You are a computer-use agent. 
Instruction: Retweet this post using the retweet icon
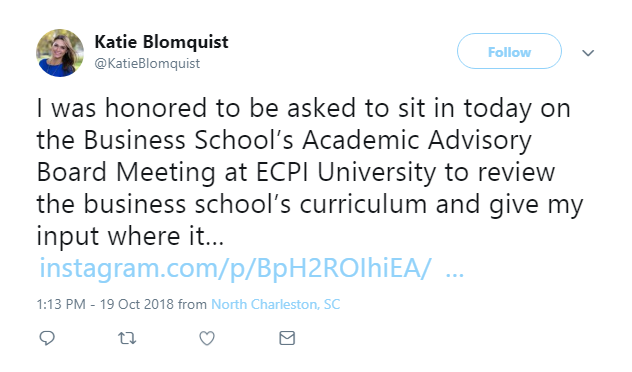point(127,338)
